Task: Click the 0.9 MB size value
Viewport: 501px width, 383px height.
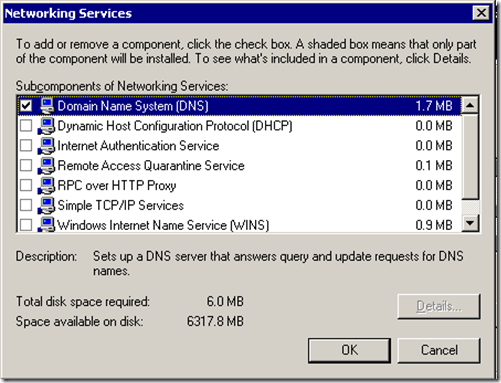Action: (434, 225)
